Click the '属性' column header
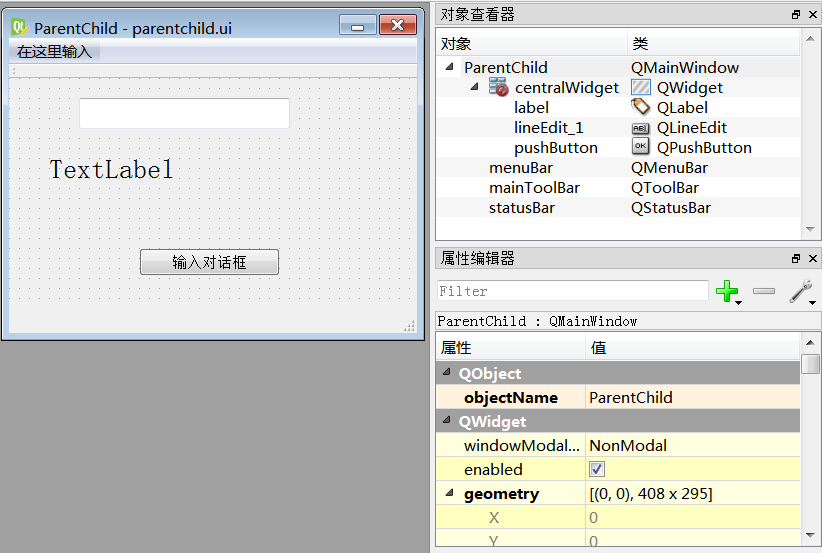The width and height of the screenshot is (822, 553). [x=511, y=348]
